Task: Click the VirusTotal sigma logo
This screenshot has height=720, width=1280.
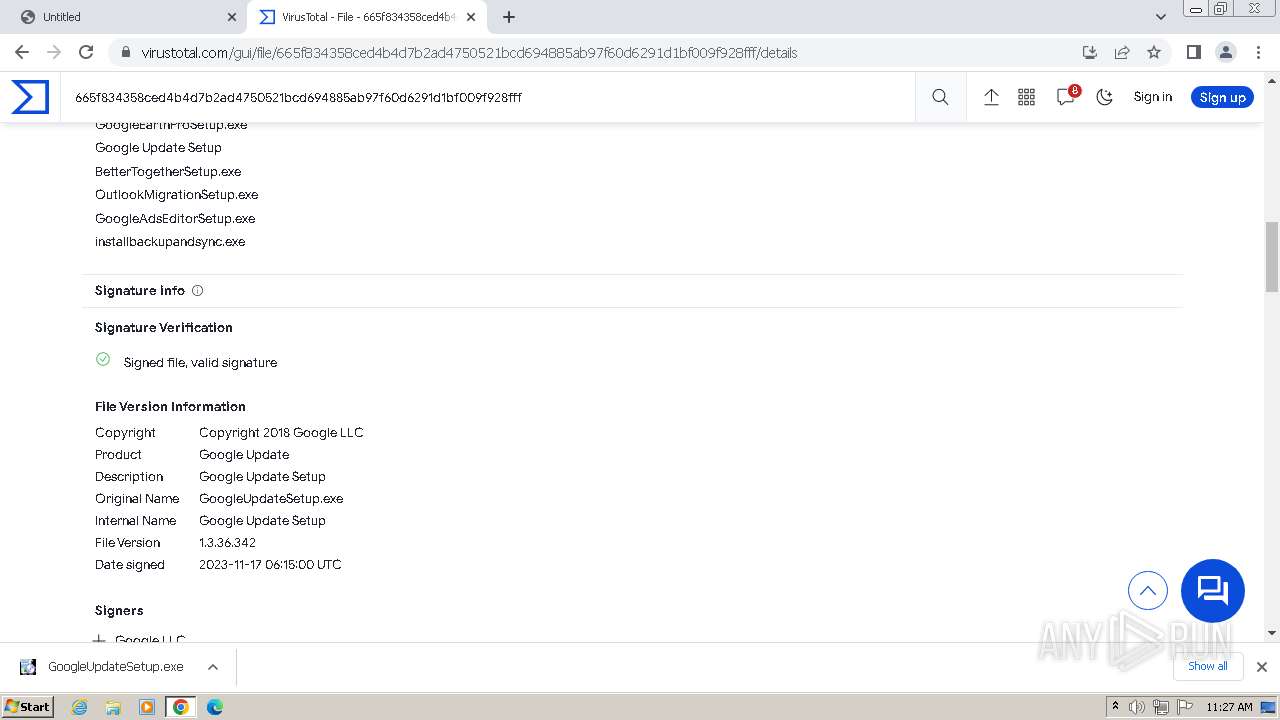Action: tap(30, 97)
